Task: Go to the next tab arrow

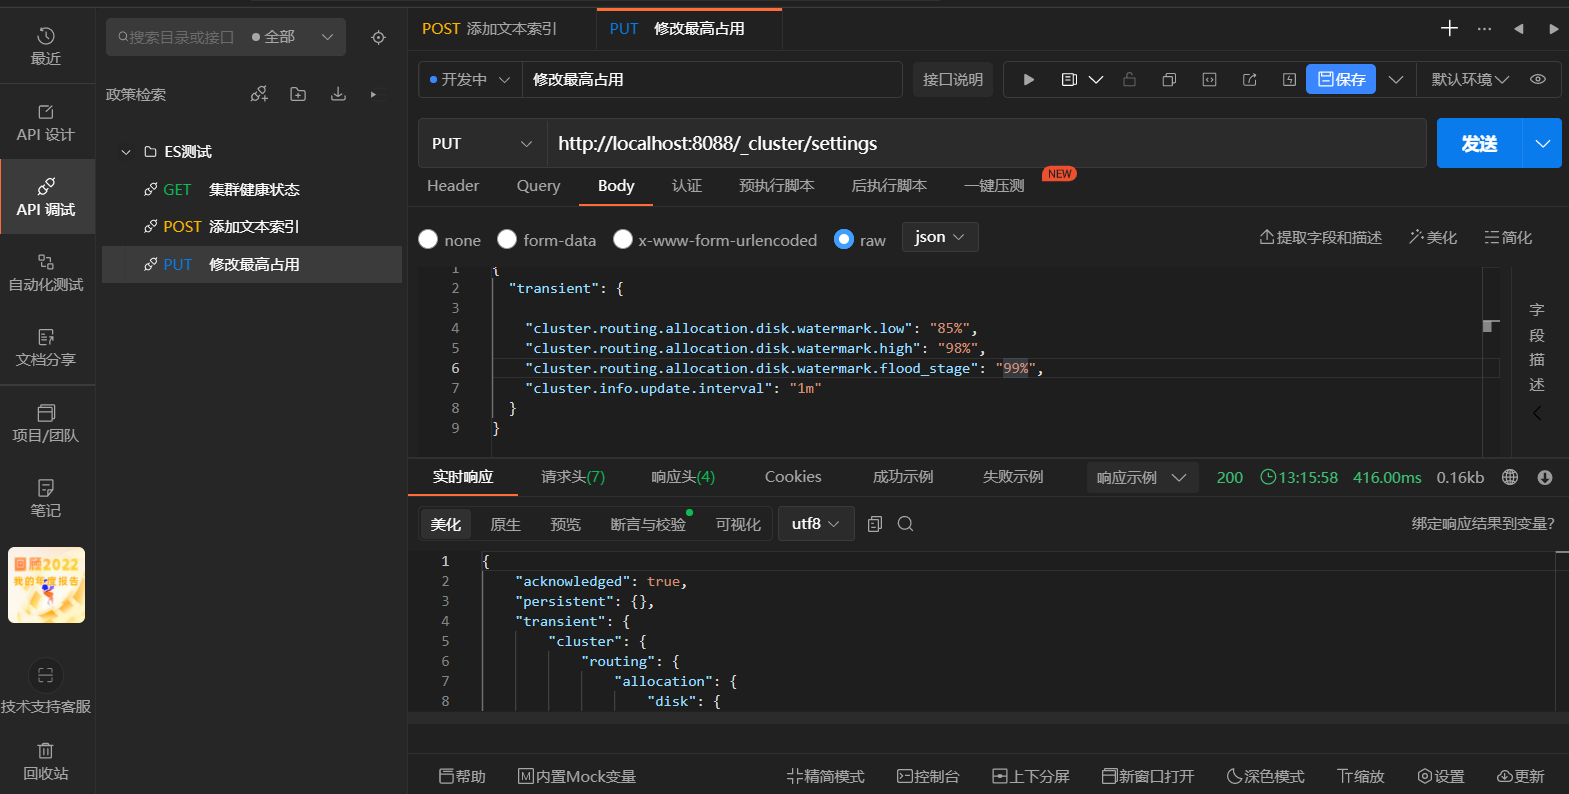Action: [x=1553, y=29]
